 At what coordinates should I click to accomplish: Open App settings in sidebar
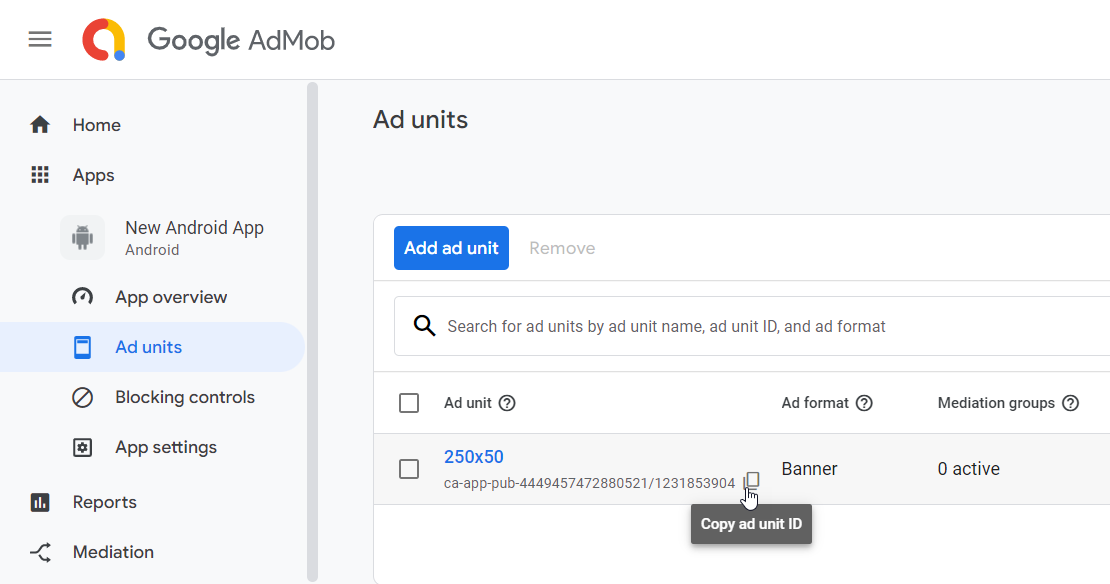(165, 447)
